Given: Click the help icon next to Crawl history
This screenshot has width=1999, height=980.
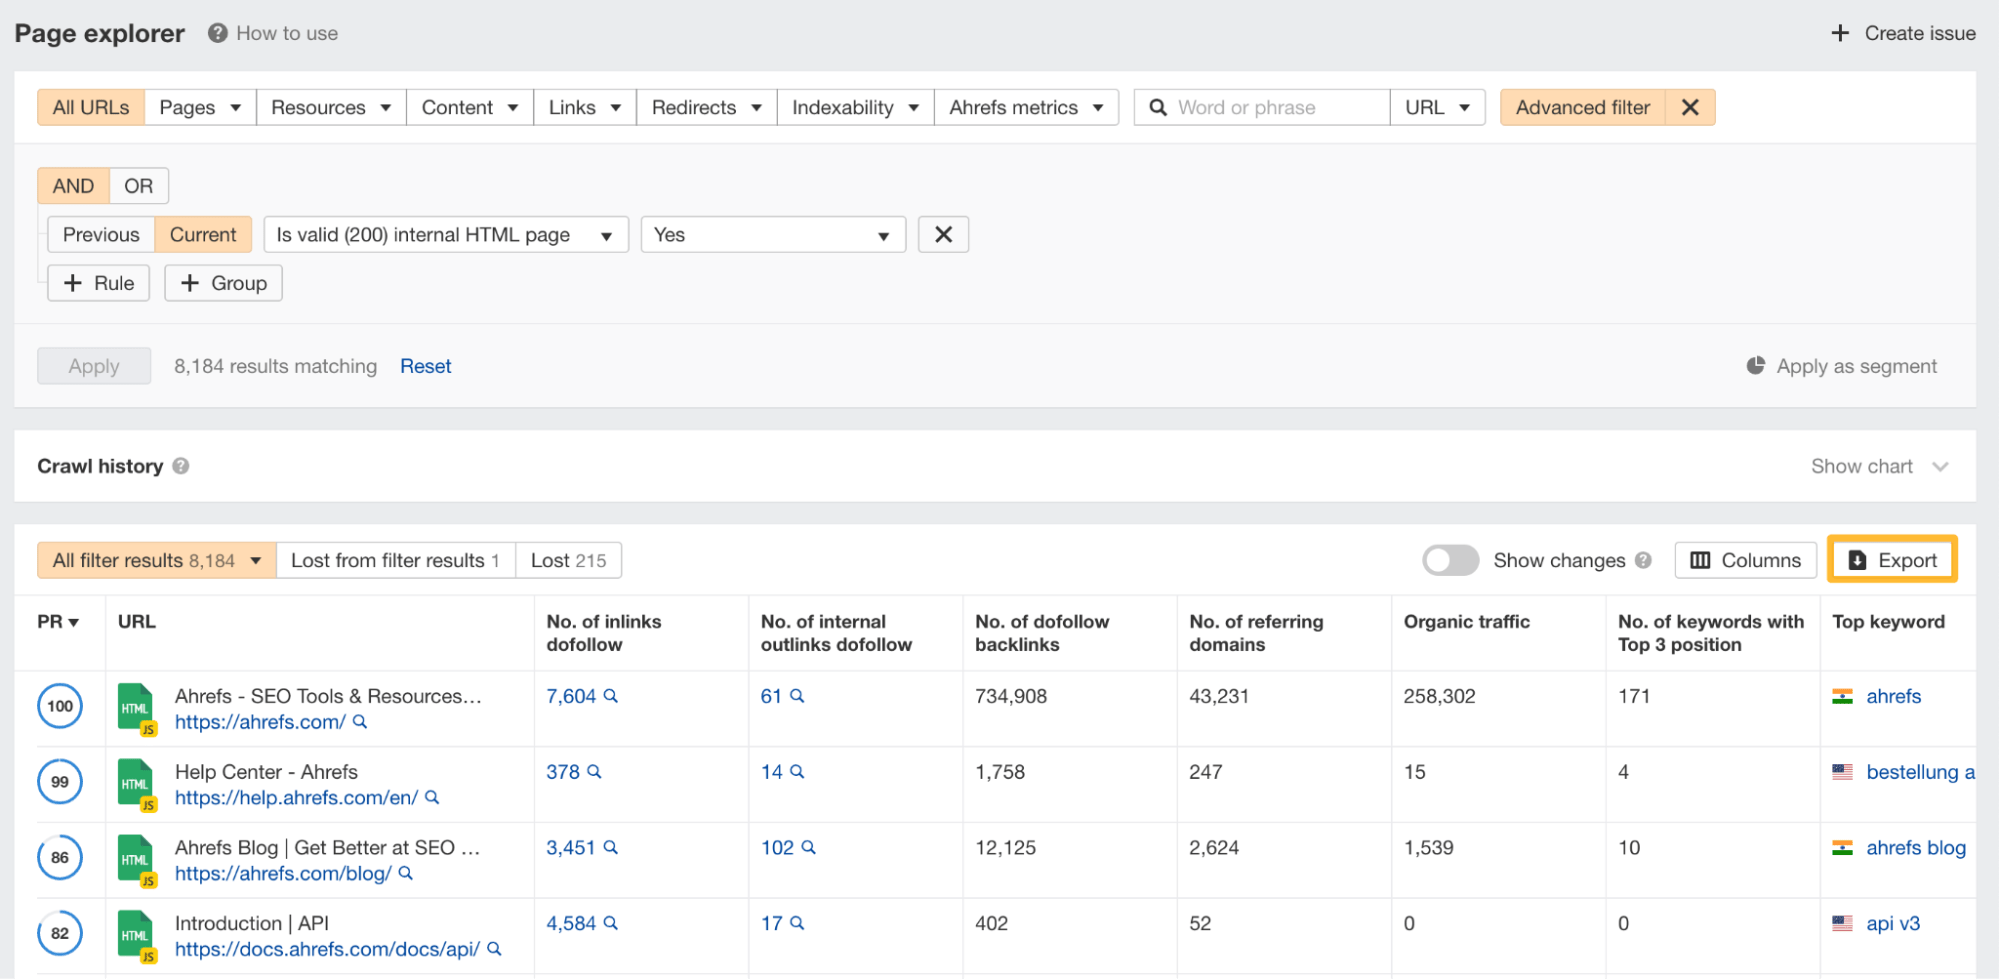Looking at the screenshot, I should click(181, 466).
